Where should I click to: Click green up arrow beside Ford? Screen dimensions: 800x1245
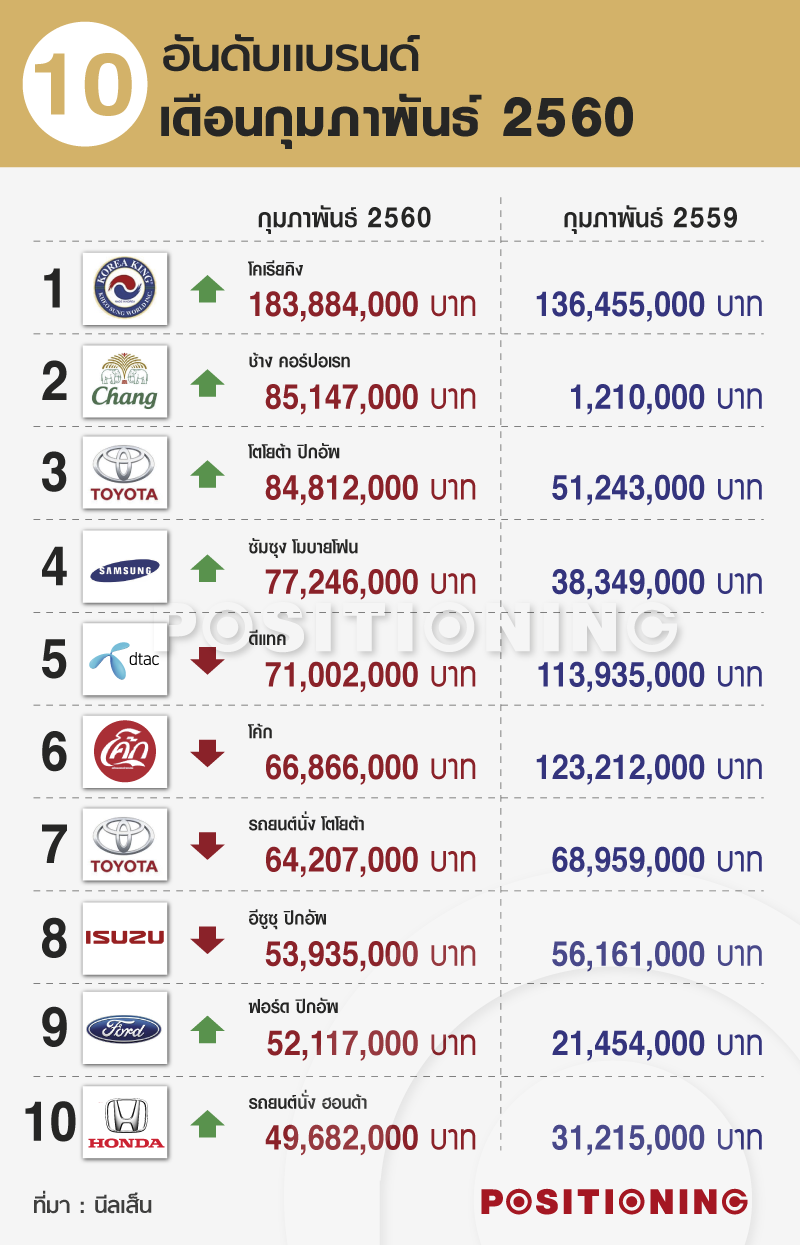(x=207, y=1029)
